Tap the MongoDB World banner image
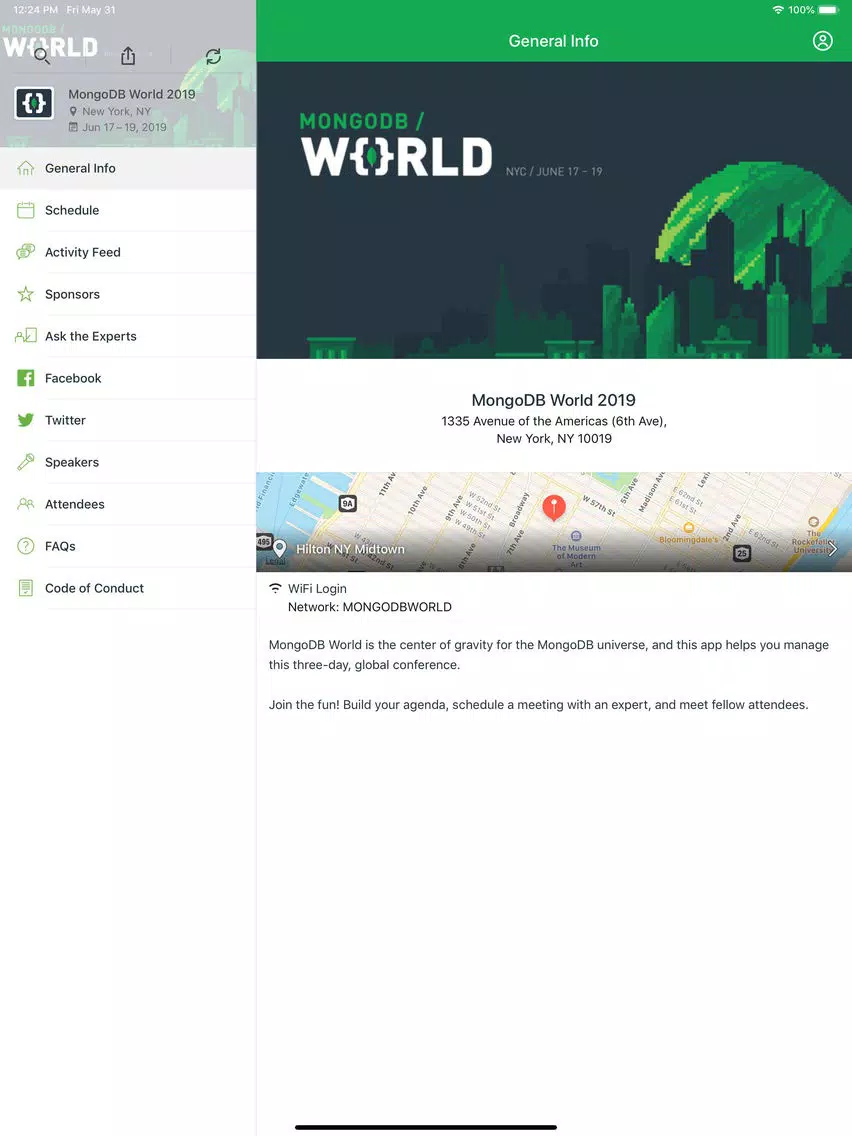Image resolution: width=852 pixels, height=1136 pixels. [554, 210]
